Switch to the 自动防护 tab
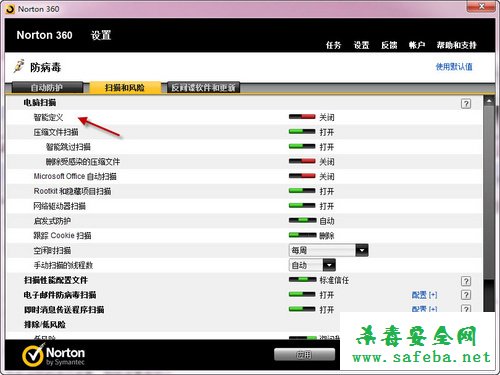 coord(47,88)
